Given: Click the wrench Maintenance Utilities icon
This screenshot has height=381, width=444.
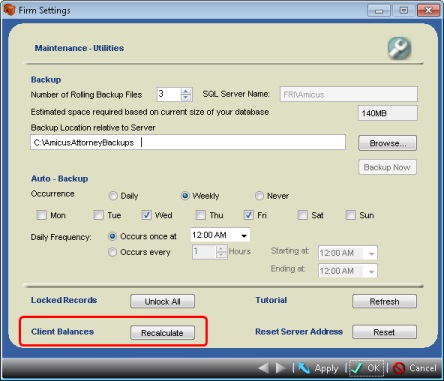Looking at the screenshot, I should tap(399, 48).
